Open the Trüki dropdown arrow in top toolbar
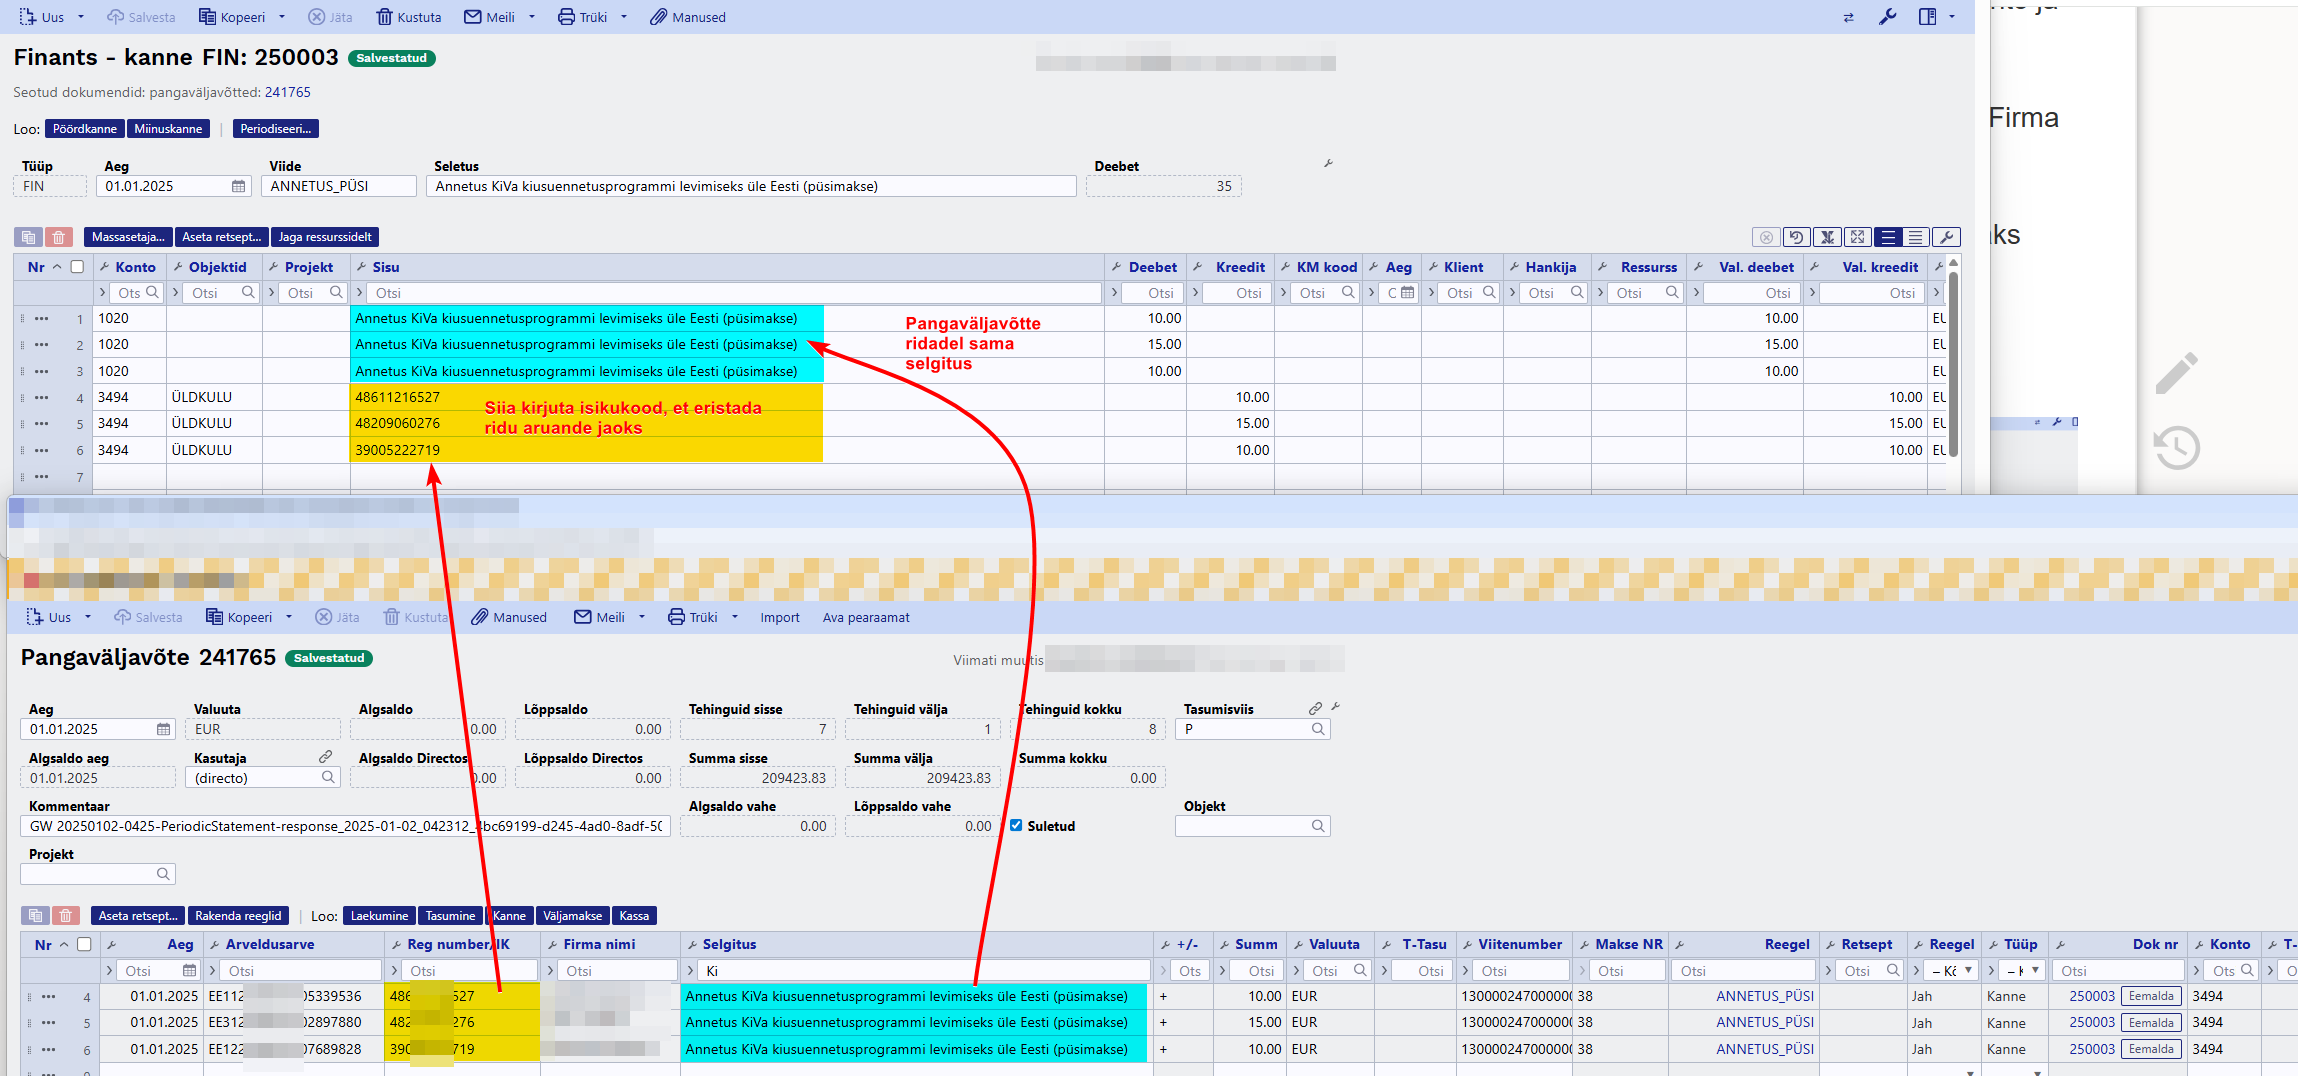 click(624, 17)
